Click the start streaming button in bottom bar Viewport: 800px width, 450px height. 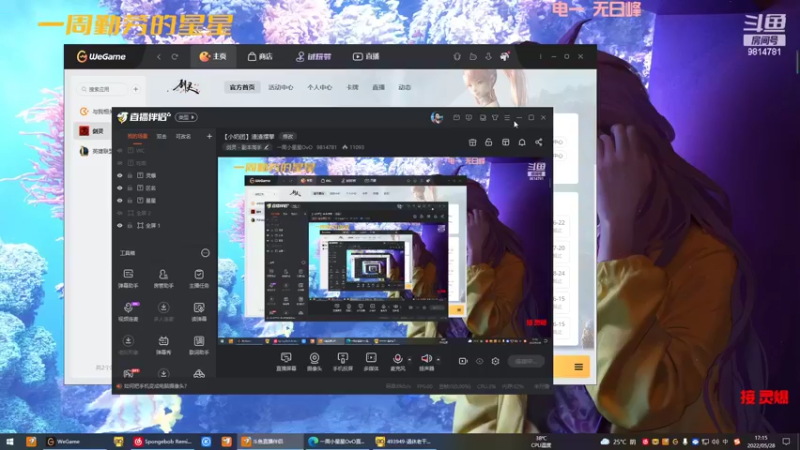point(526,361)
